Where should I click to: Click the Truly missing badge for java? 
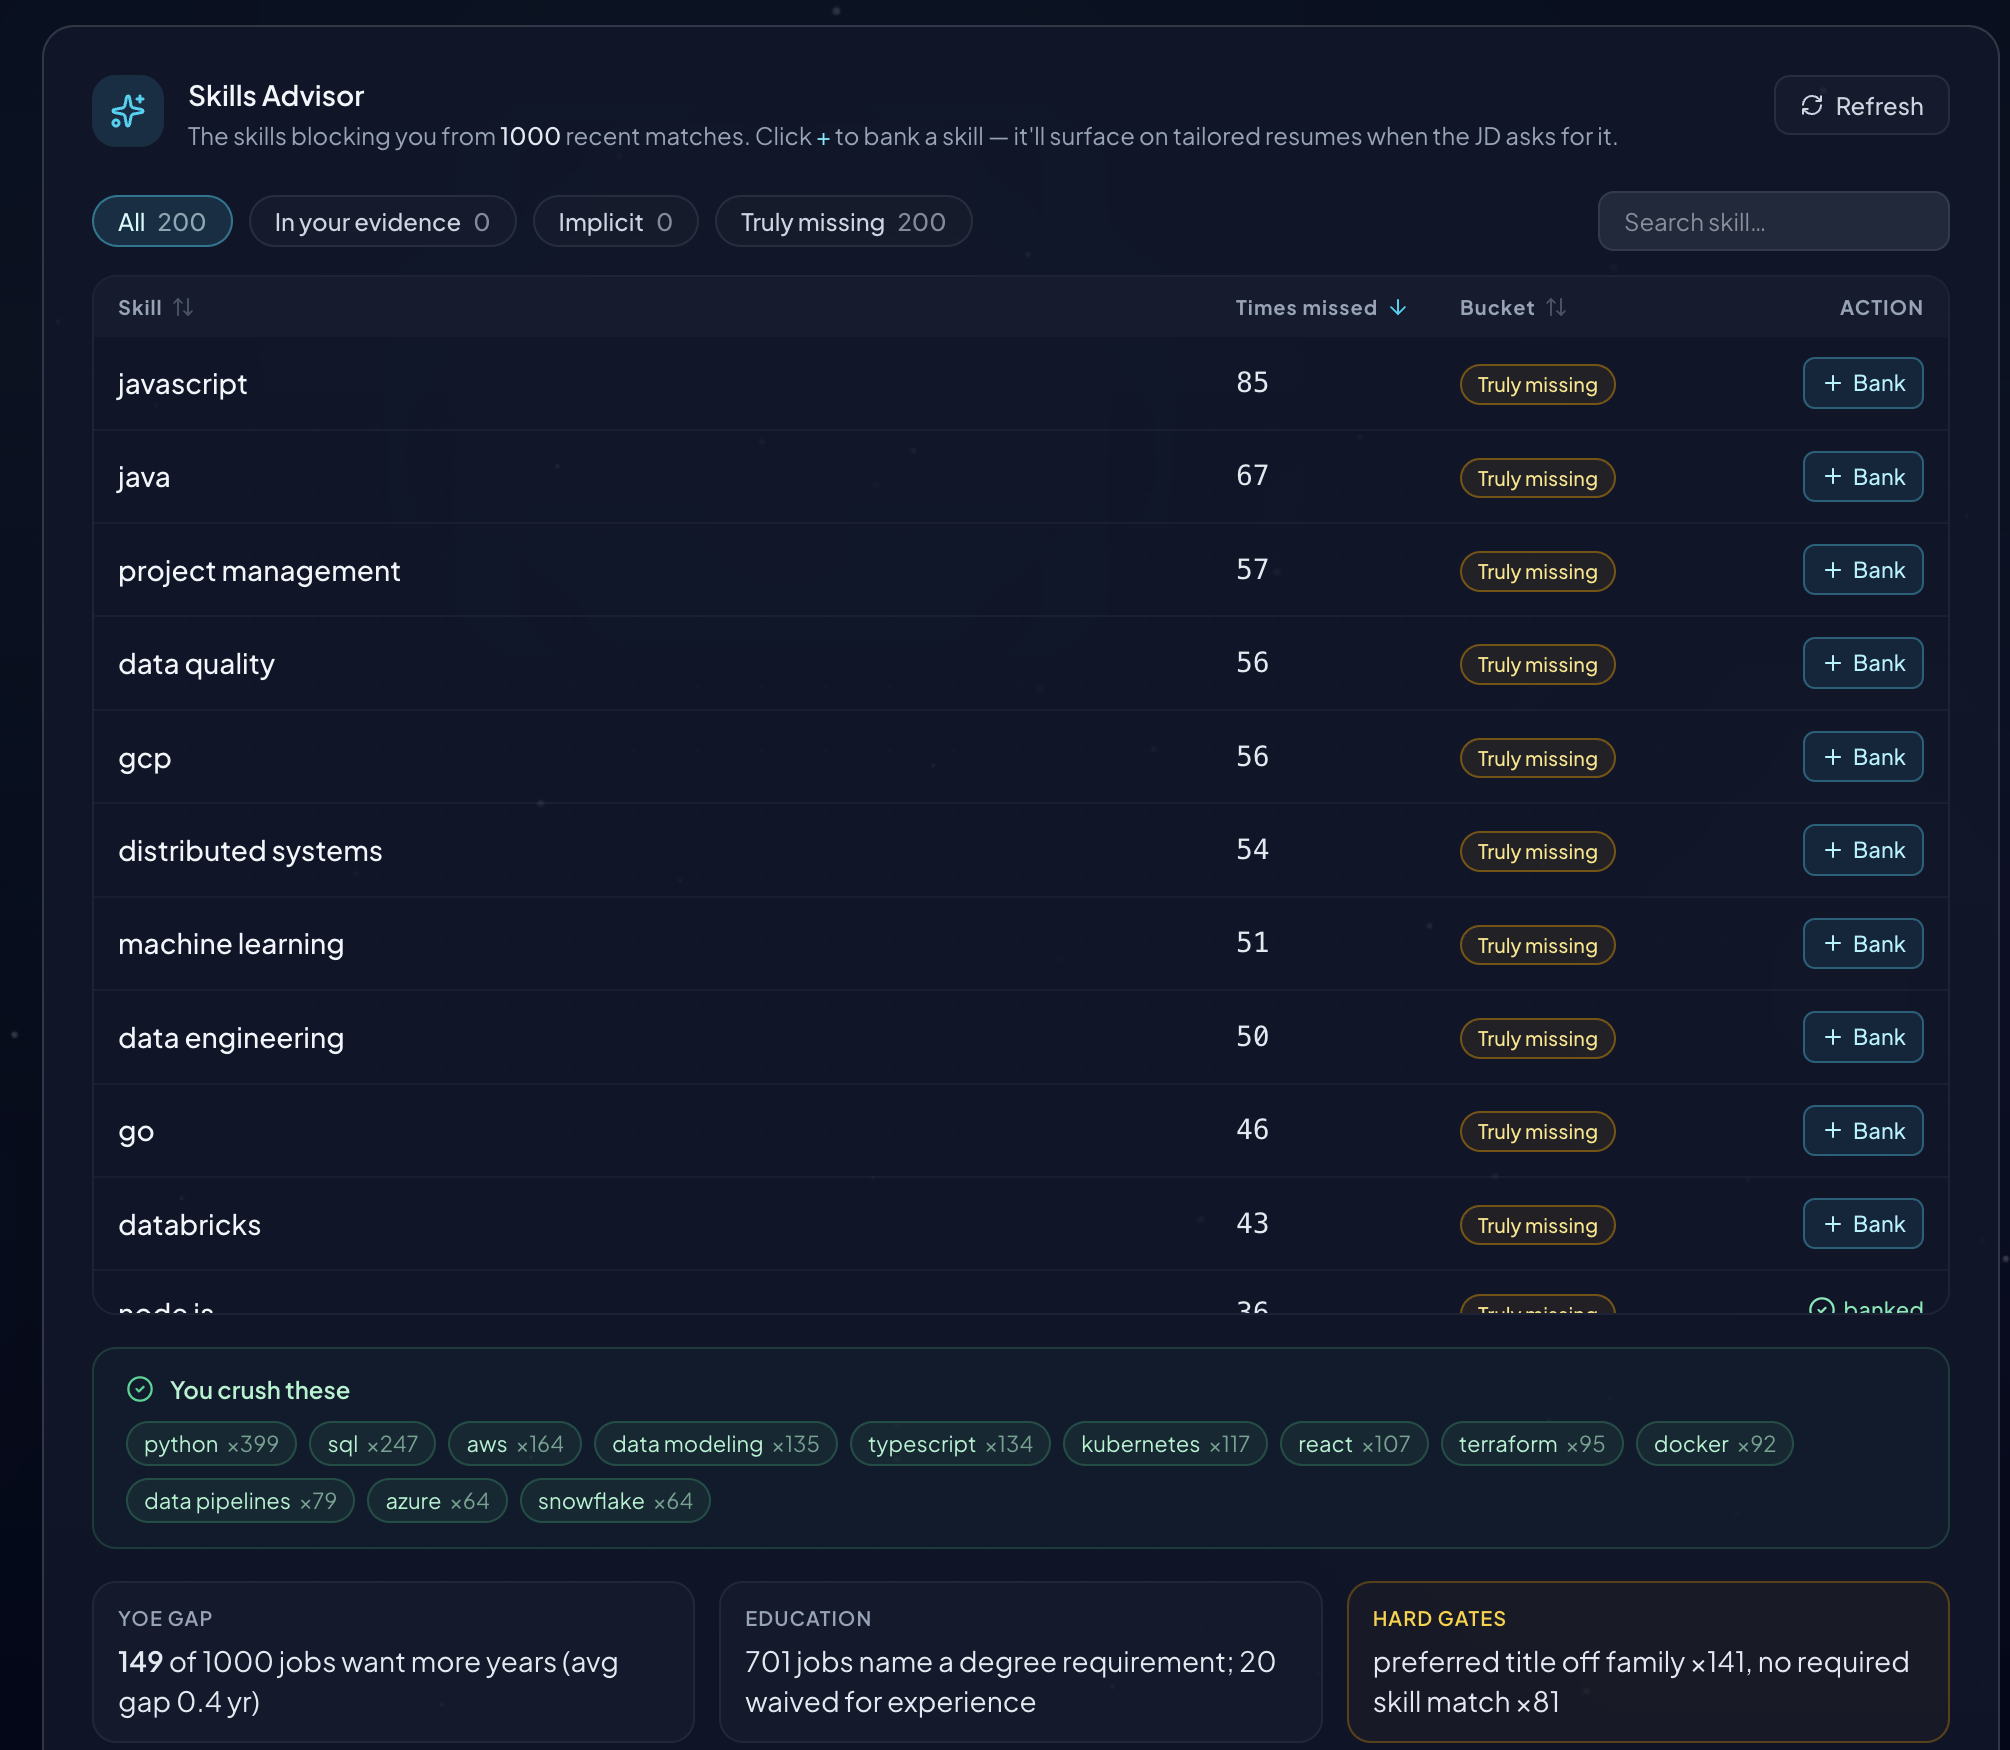[x=1537, y=478]
